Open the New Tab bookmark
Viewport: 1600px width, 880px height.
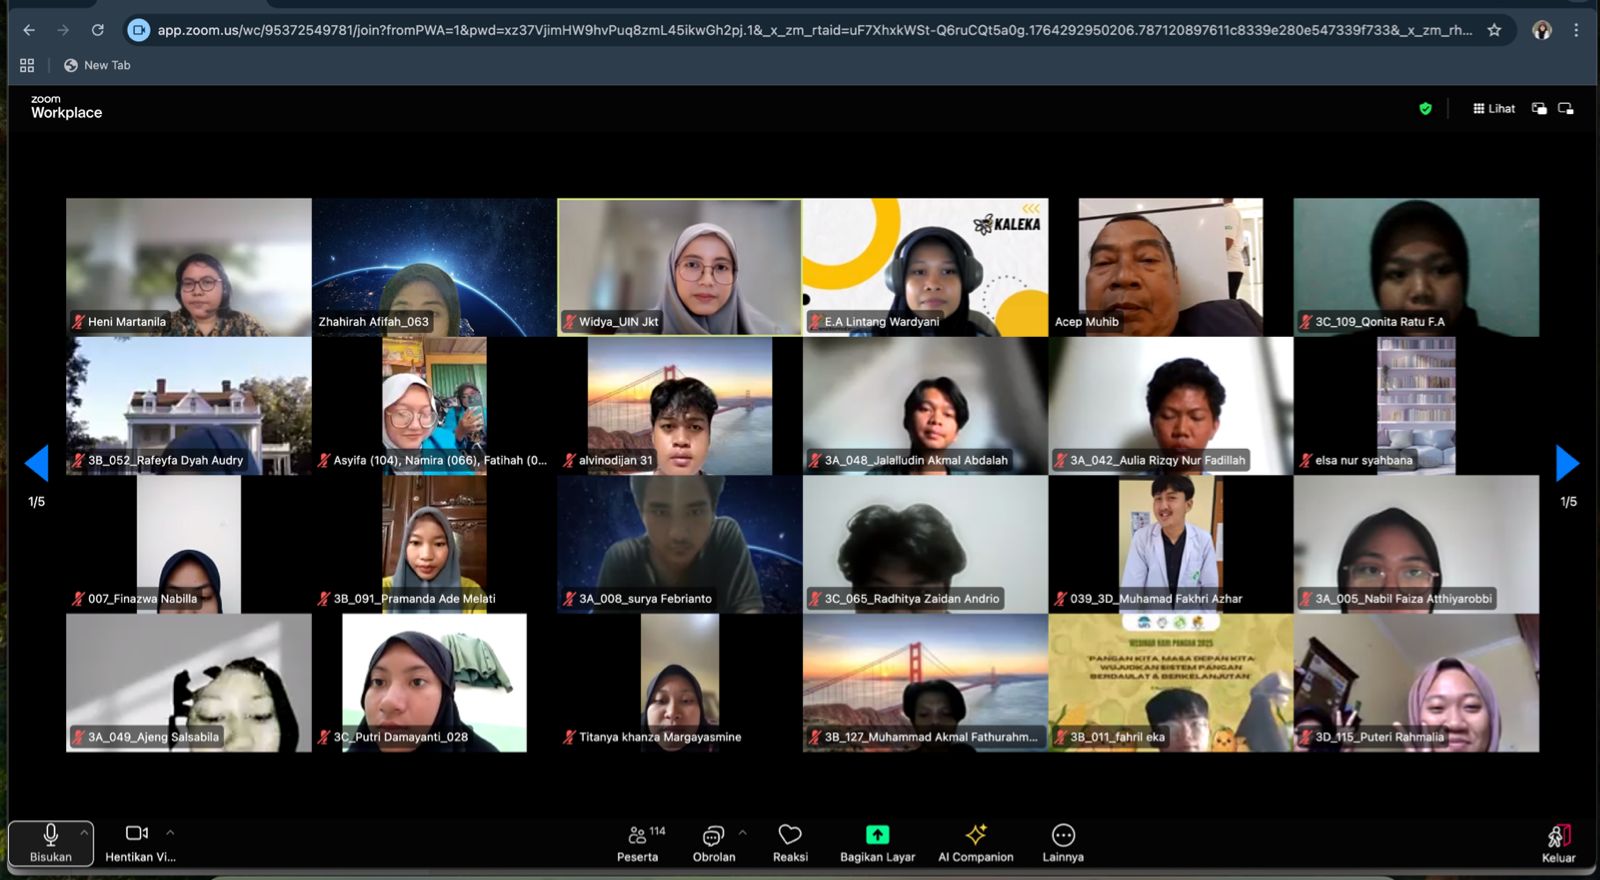pos(97,65)
